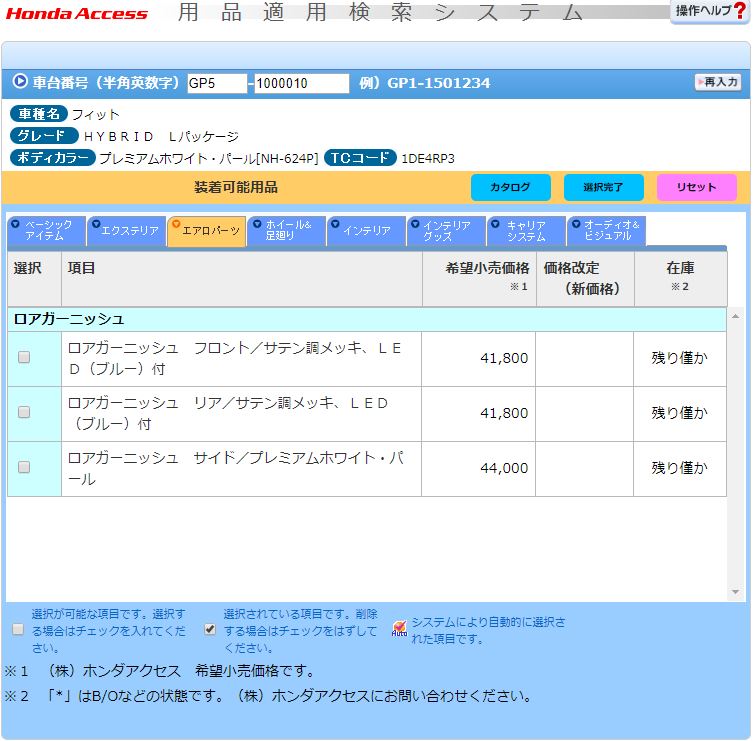Click the scrollbar up arrow
The height and width of the screenshot is (741, 754).
point(735,316)
